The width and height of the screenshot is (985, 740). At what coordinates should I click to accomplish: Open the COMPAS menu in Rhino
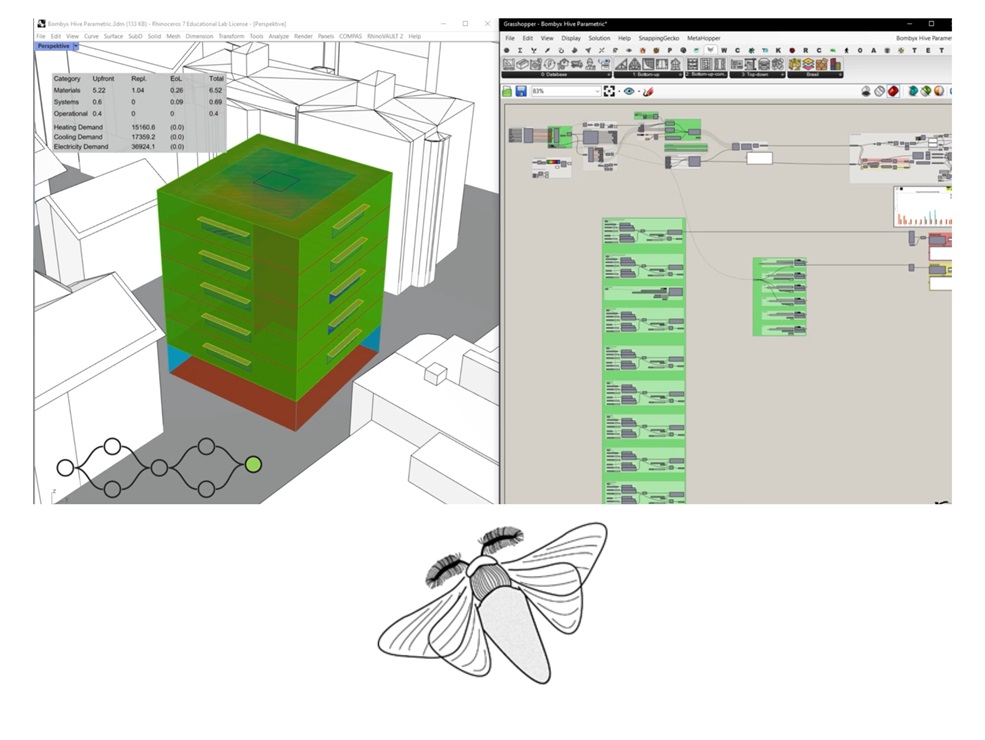(x=350, y=36)
